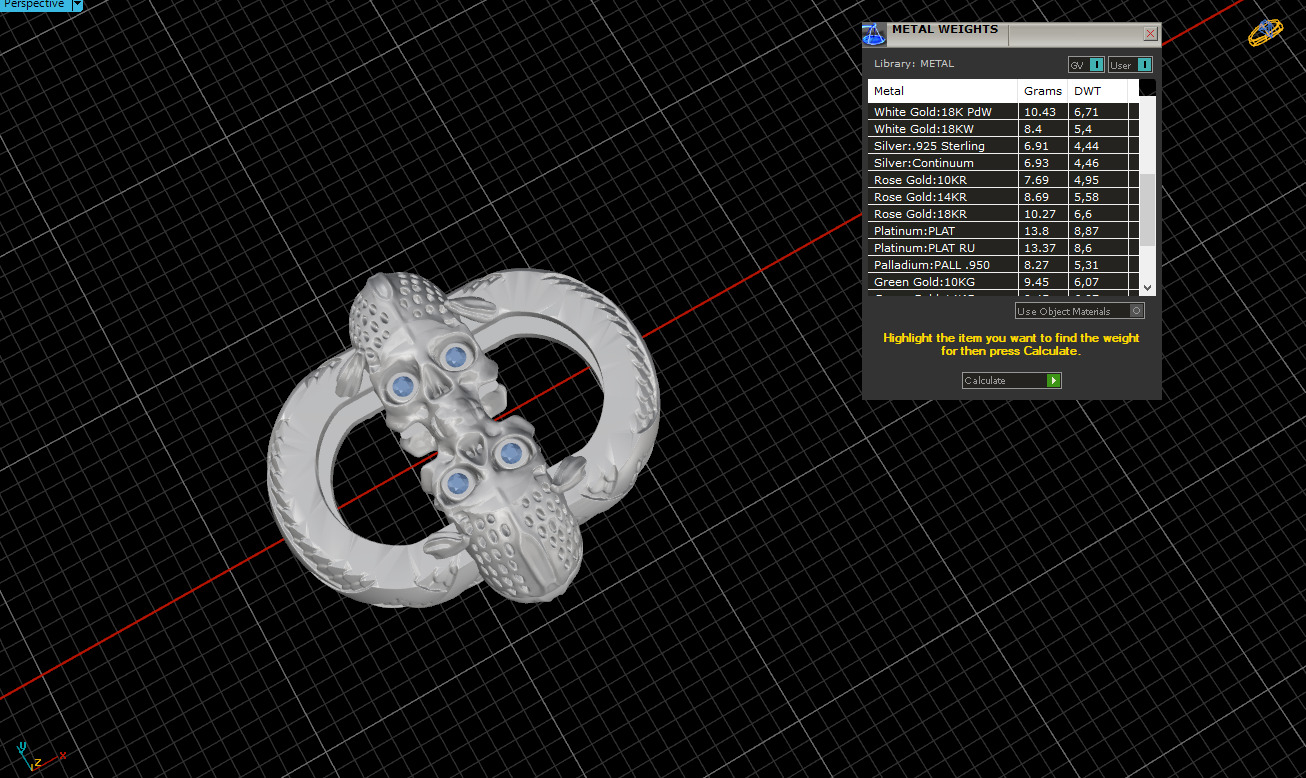The width and height of the screenshot is (1306, 778).
Task: Click the Metal Weights scale icon
Action: [874, 35]
